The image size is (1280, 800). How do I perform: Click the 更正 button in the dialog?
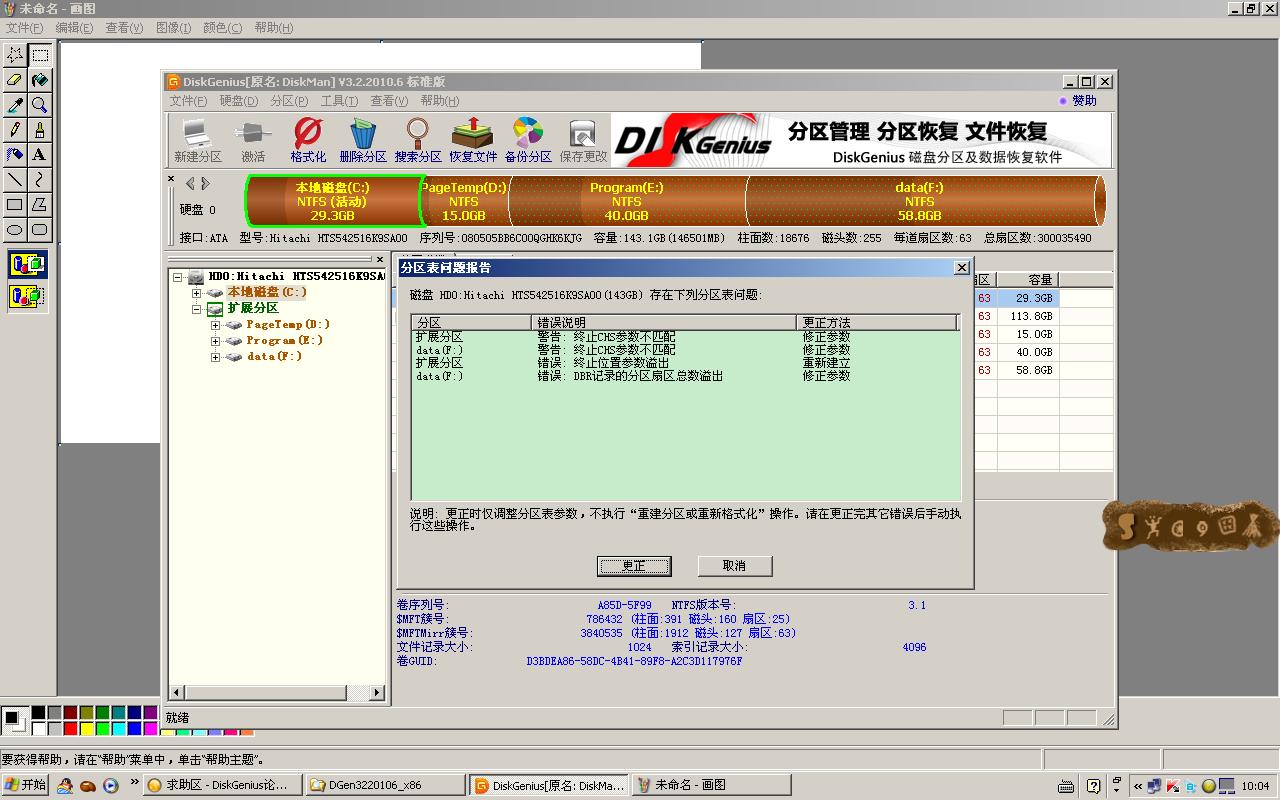tap(634, 566)
